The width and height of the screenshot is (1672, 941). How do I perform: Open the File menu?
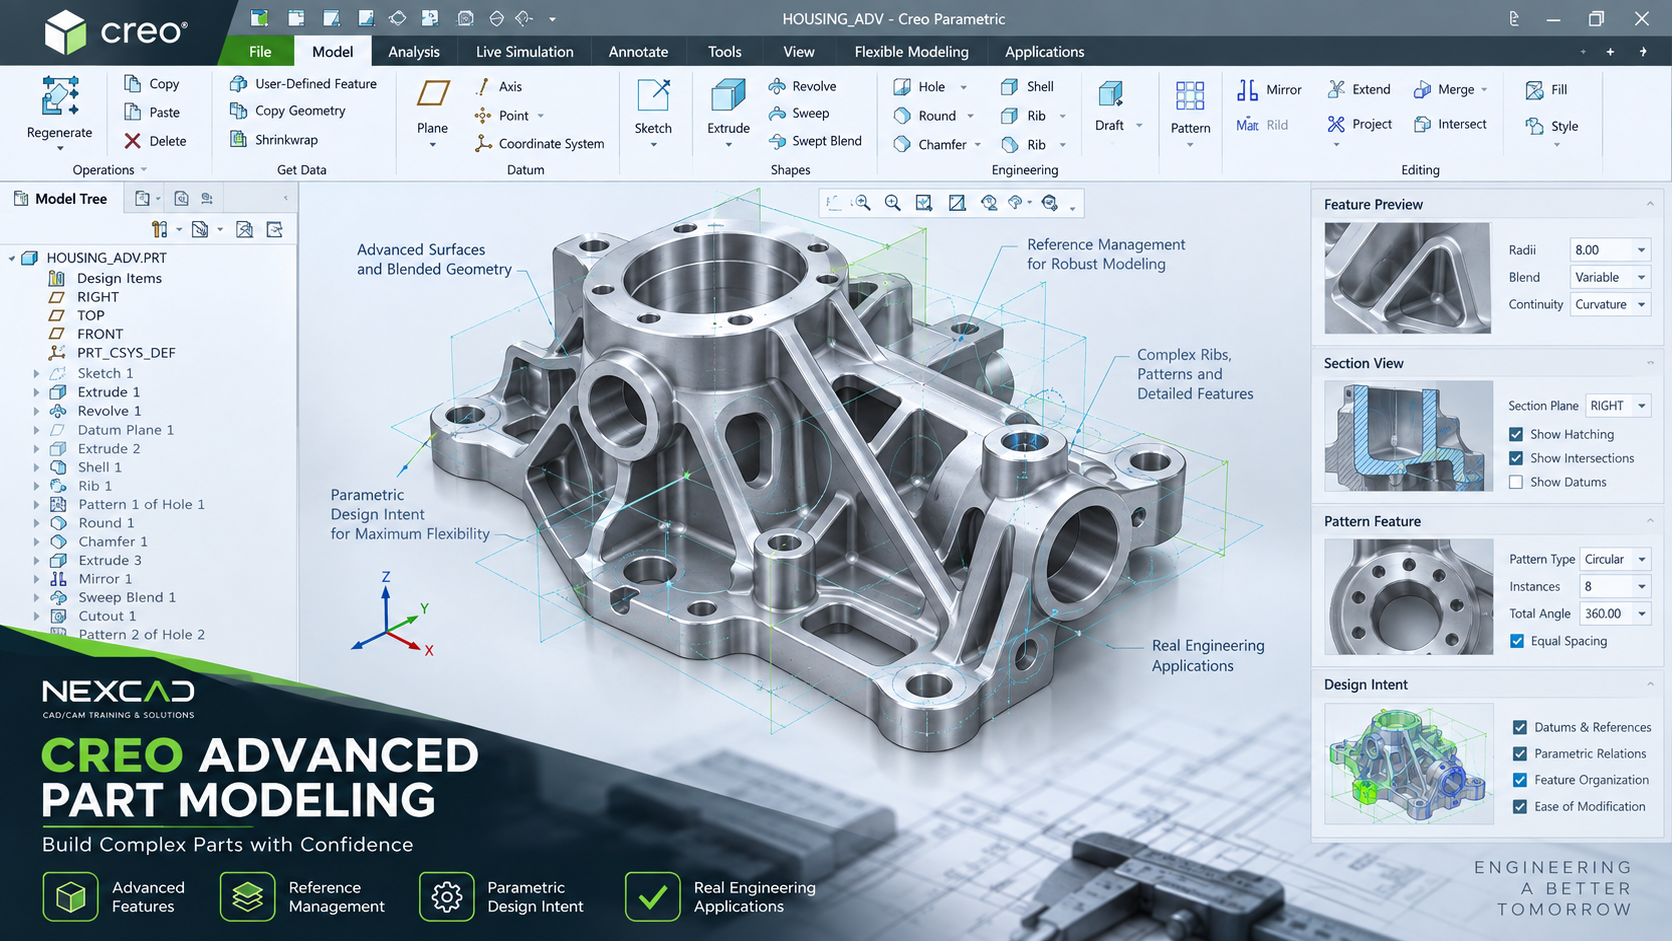tap(260, 52)
